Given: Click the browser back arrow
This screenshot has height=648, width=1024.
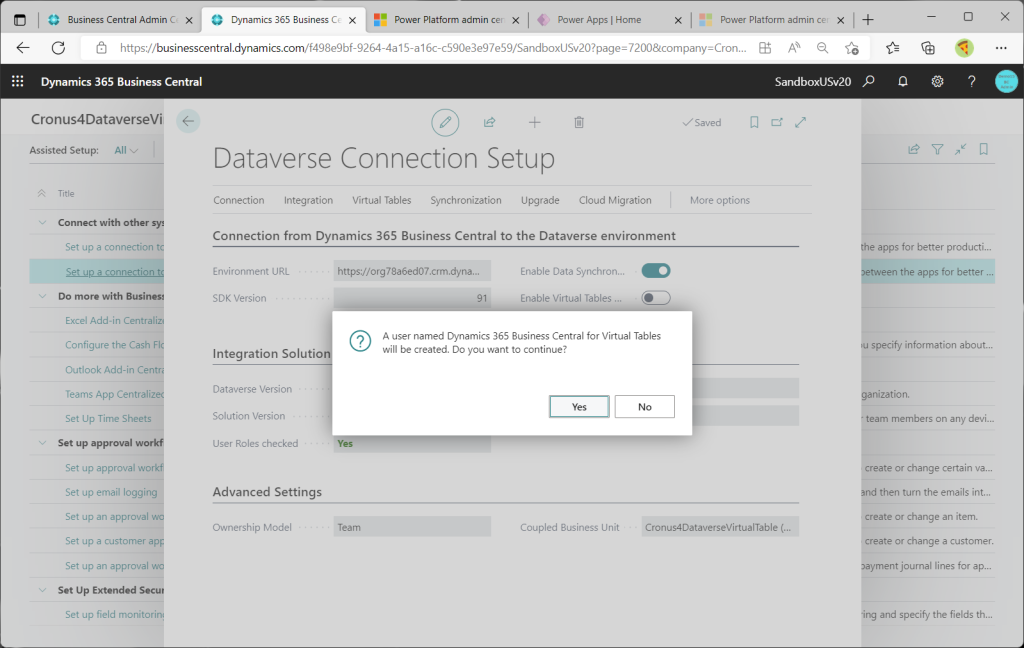Looking at the screenshot, I should tap(23, 48).
